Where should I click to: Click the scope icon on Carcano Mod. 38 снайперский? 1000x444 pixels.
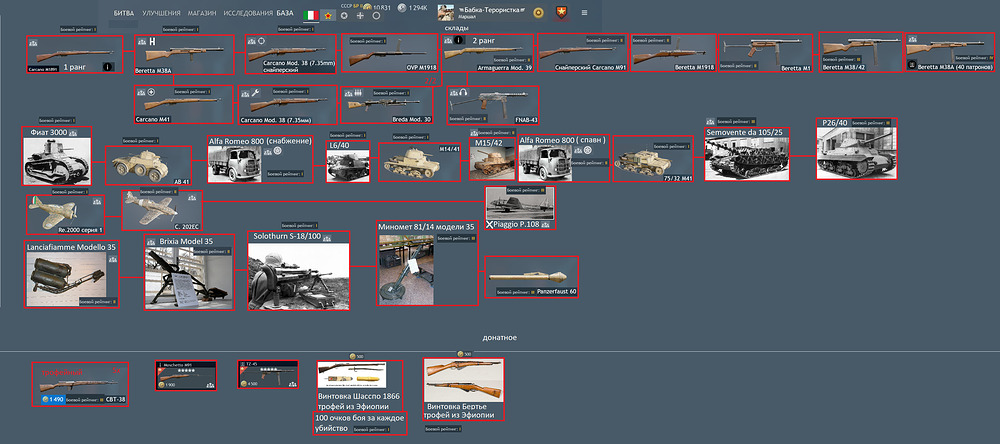coord(260,40)
